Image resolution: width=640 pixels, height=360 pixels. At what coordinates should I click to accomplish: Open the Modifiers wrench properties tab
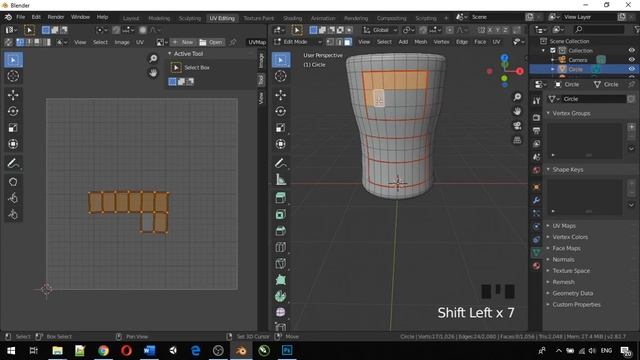tap(536, 200)
